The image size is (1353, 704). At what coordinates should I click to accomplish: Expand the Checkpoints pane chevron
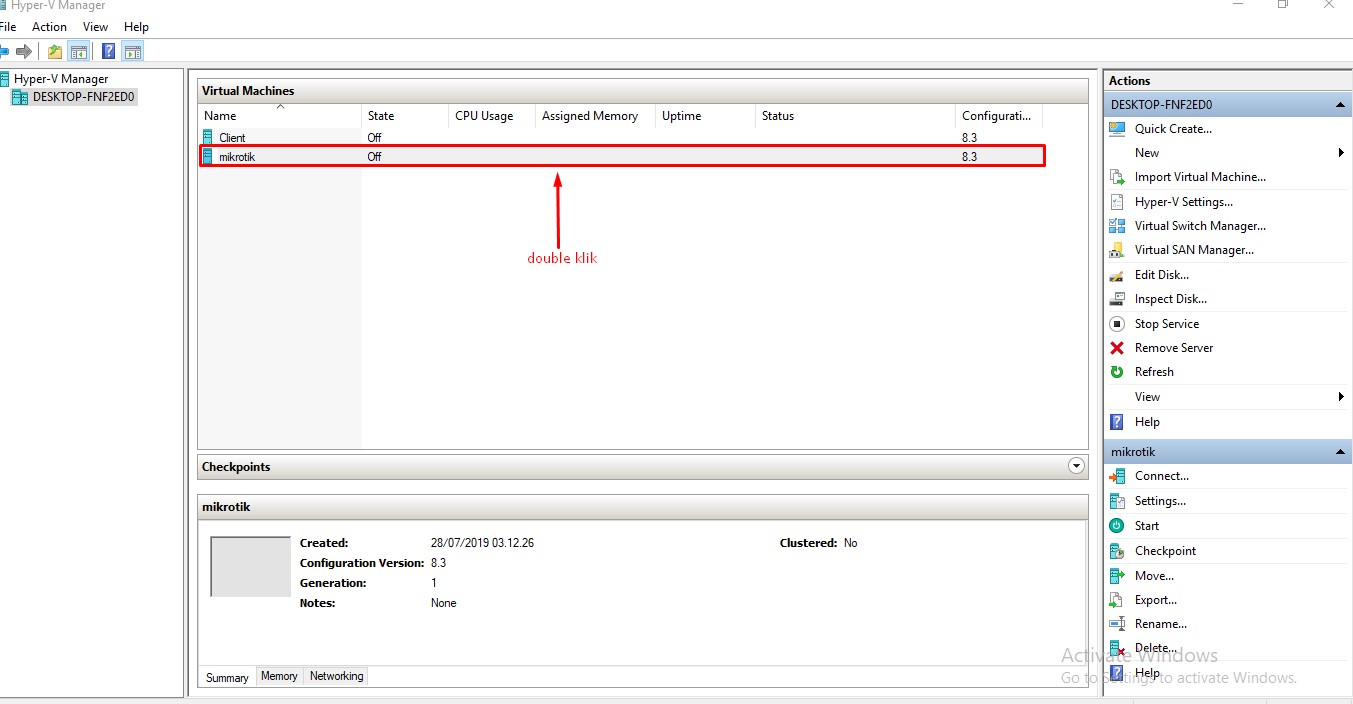tap(1076, 466)
